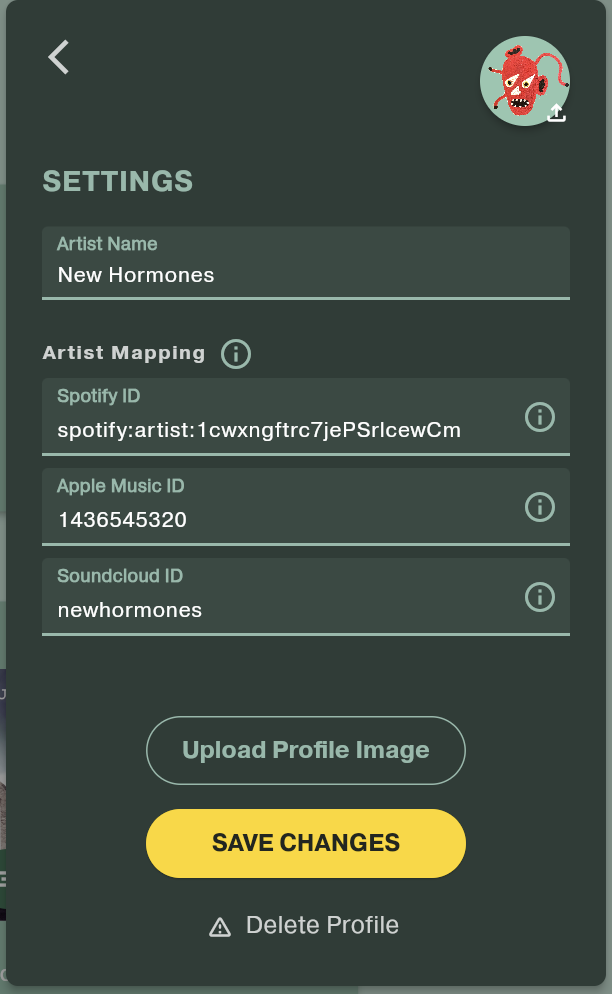Click the Apple Music ID info icon
Viewport: 612px width, 994px height.
click(x=540, y=507)
